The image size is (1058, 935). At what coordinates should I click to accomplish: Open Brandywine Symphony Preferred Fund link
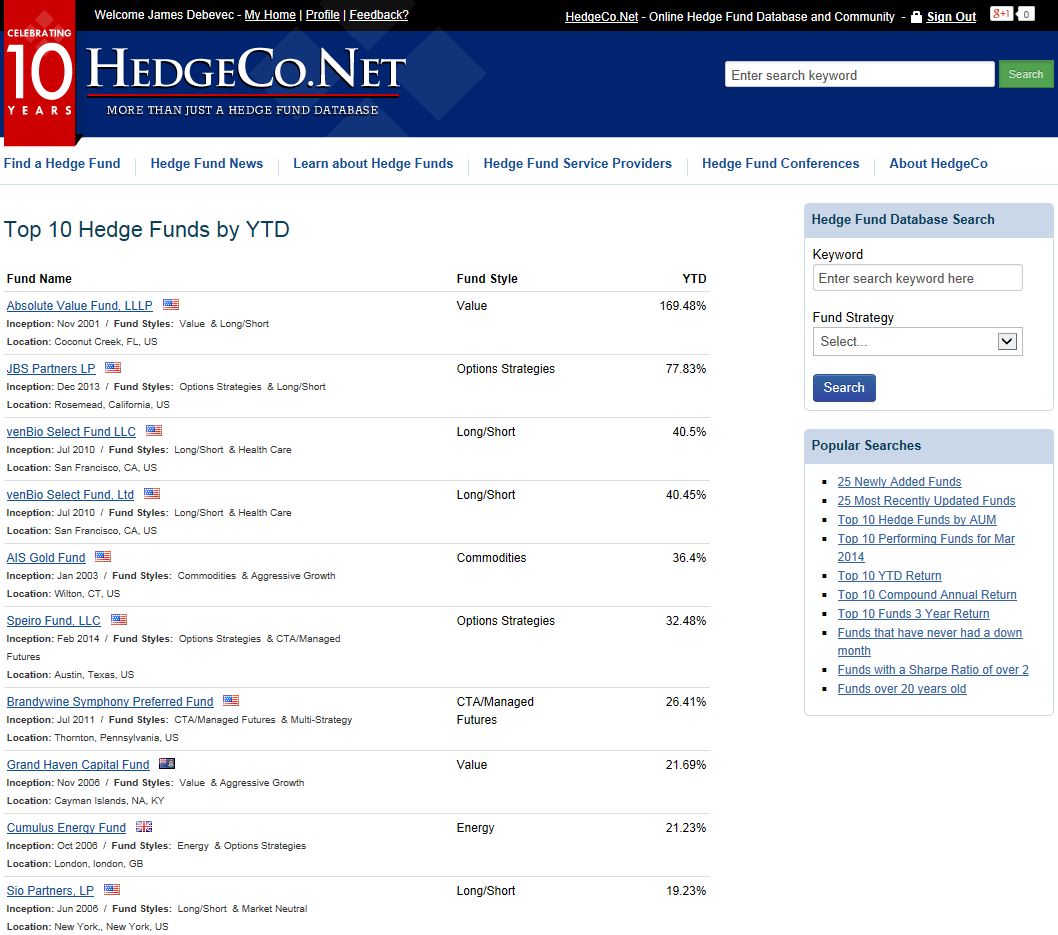[x=110, y=702]
